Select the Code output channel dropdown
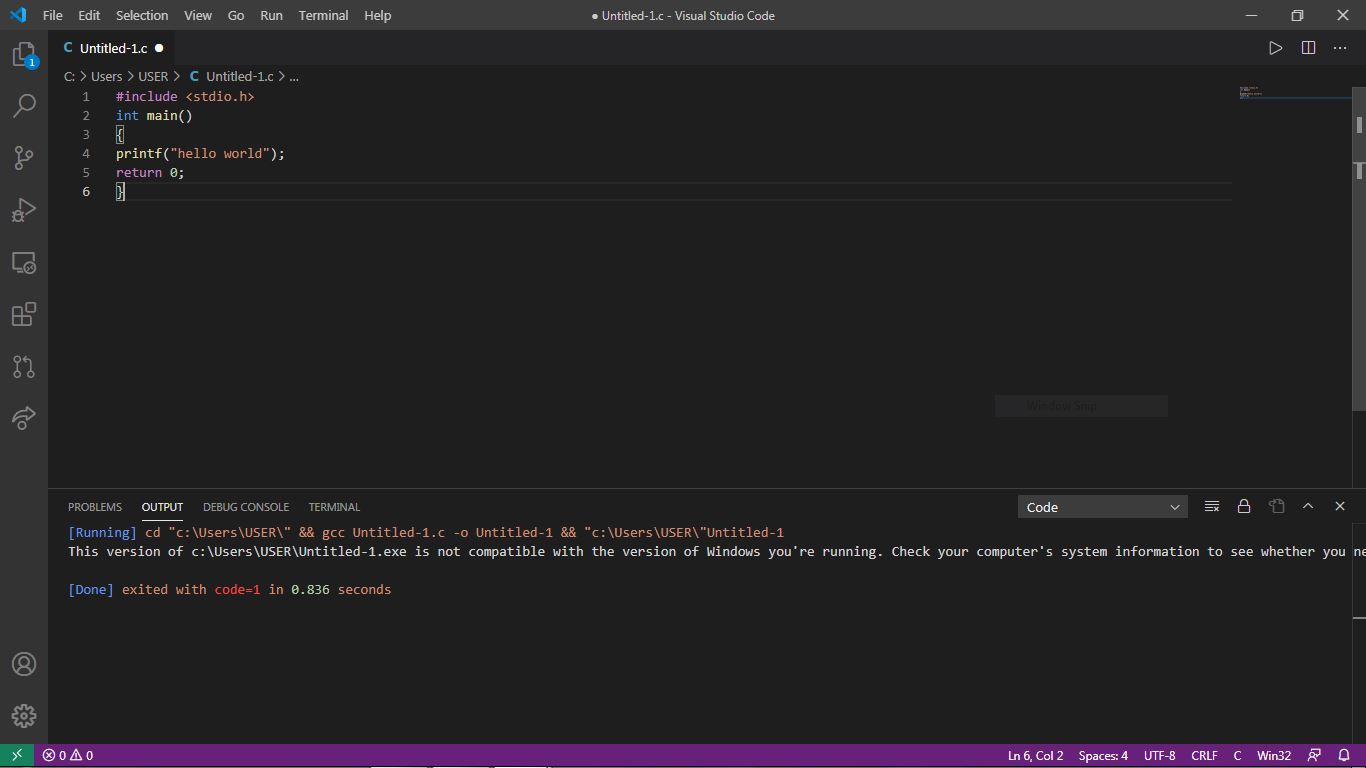This screenshot has width=1366, height=768. pos(1102,507)
